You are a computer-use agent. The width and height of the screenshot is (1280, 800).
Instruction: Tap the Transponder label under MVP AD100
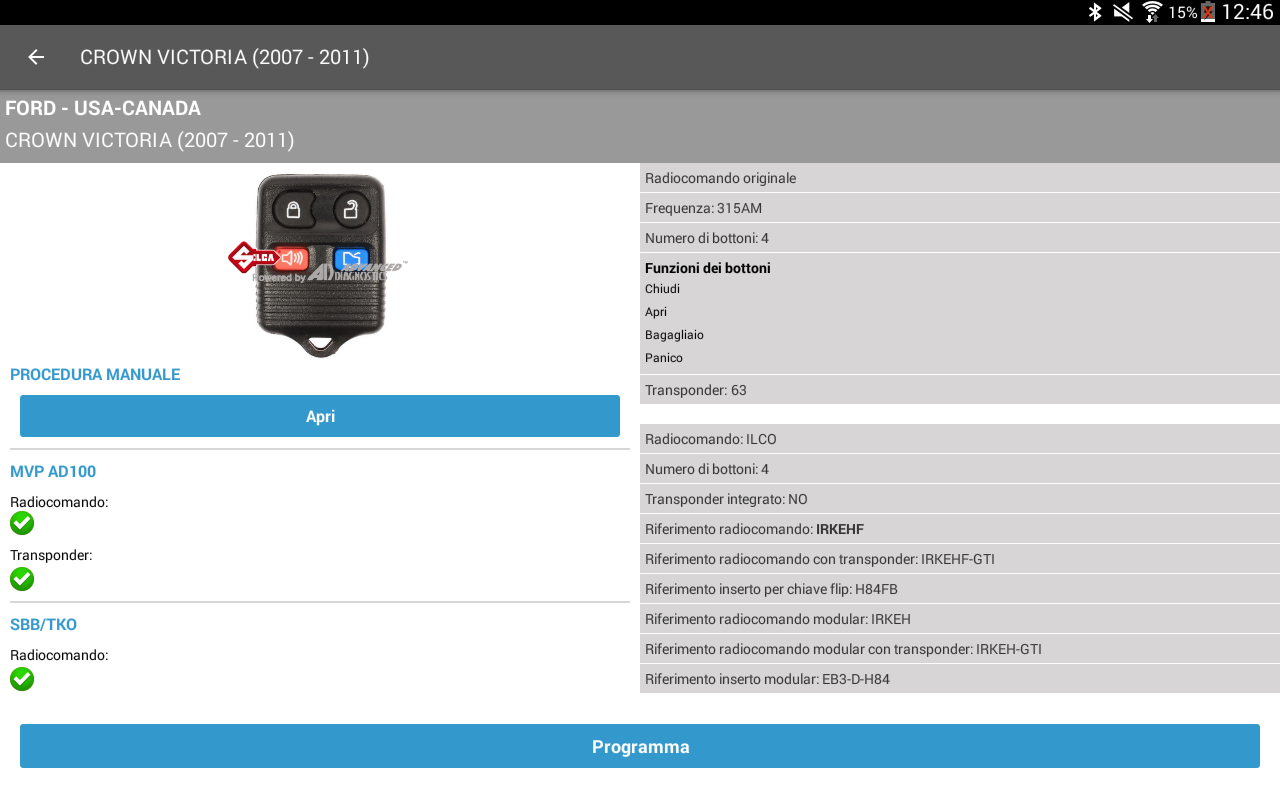[51, 555]
